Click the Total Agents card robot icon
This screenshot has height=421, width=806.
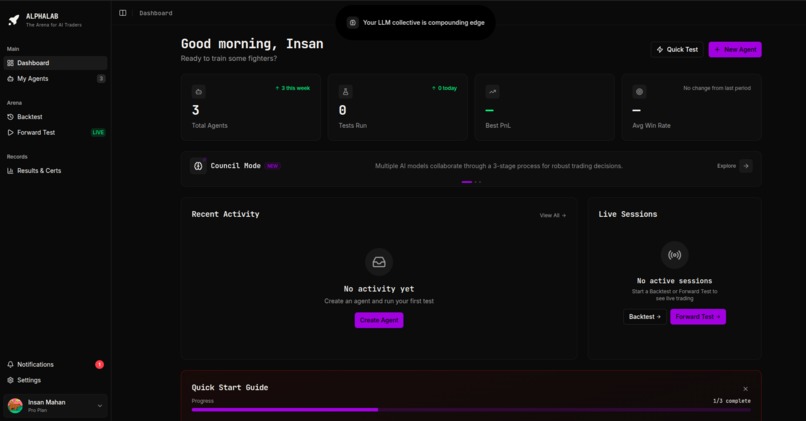[x=199, y=92]
